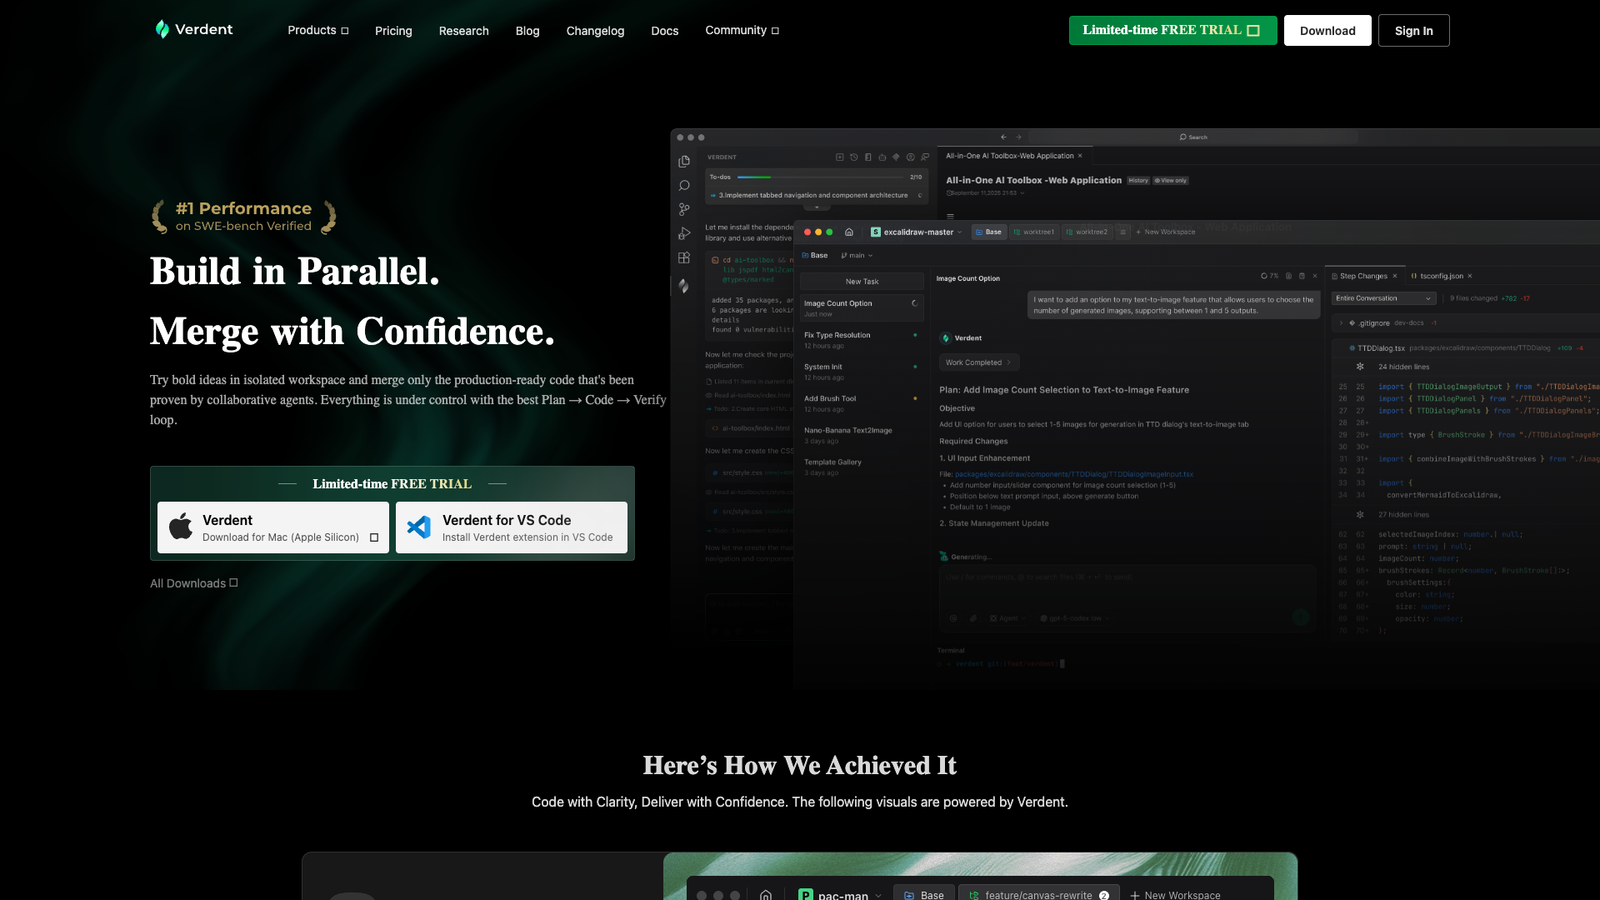The width and height of the screenshot is (1600, 900).
Task: Close the All-in-One AI Toolbox tab
Action: tap(1080, 156)
